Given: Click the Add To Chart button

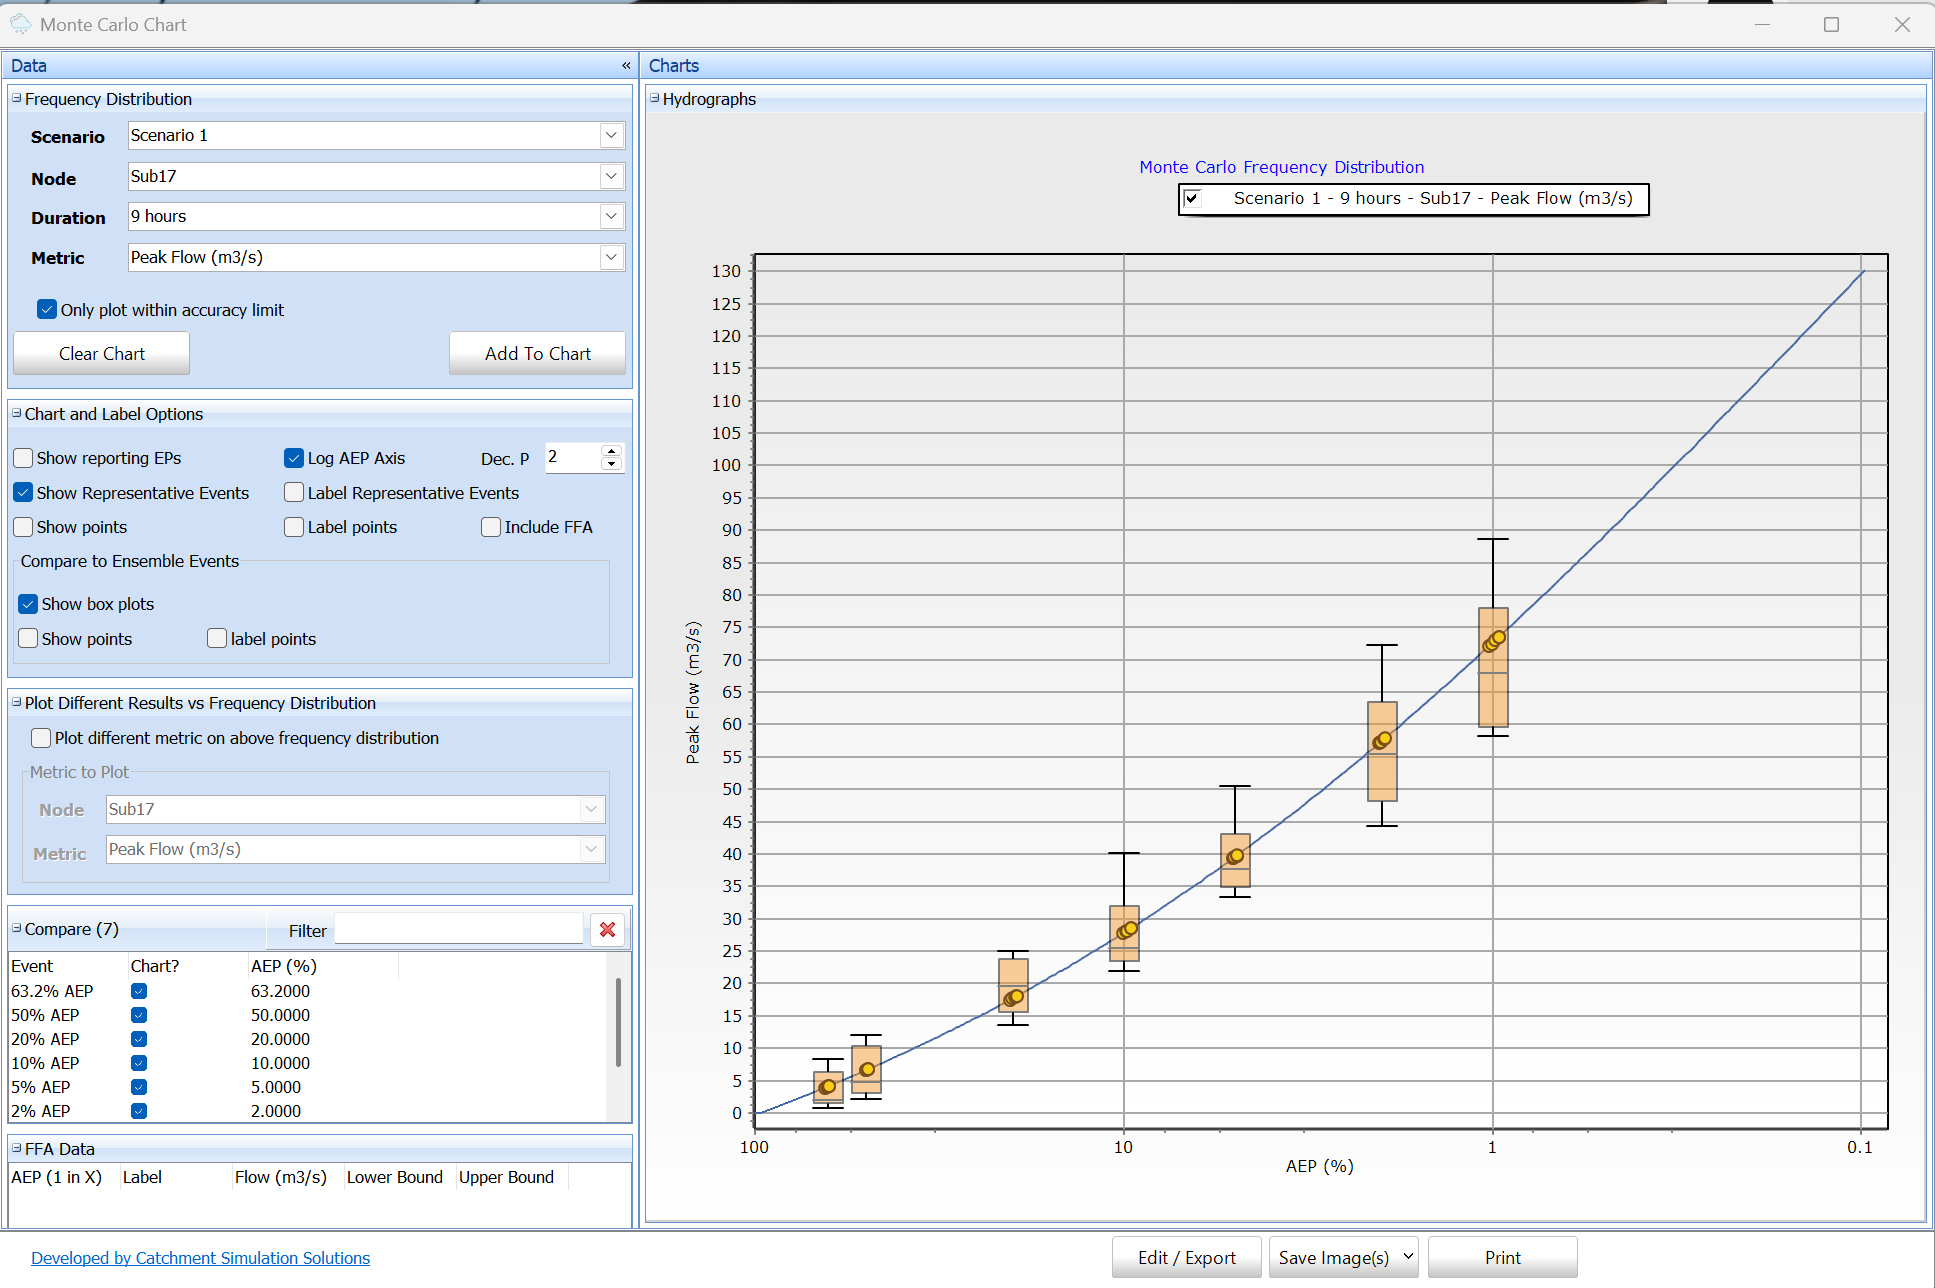Looking at the screenshot, I should click(x=537, y=354).
